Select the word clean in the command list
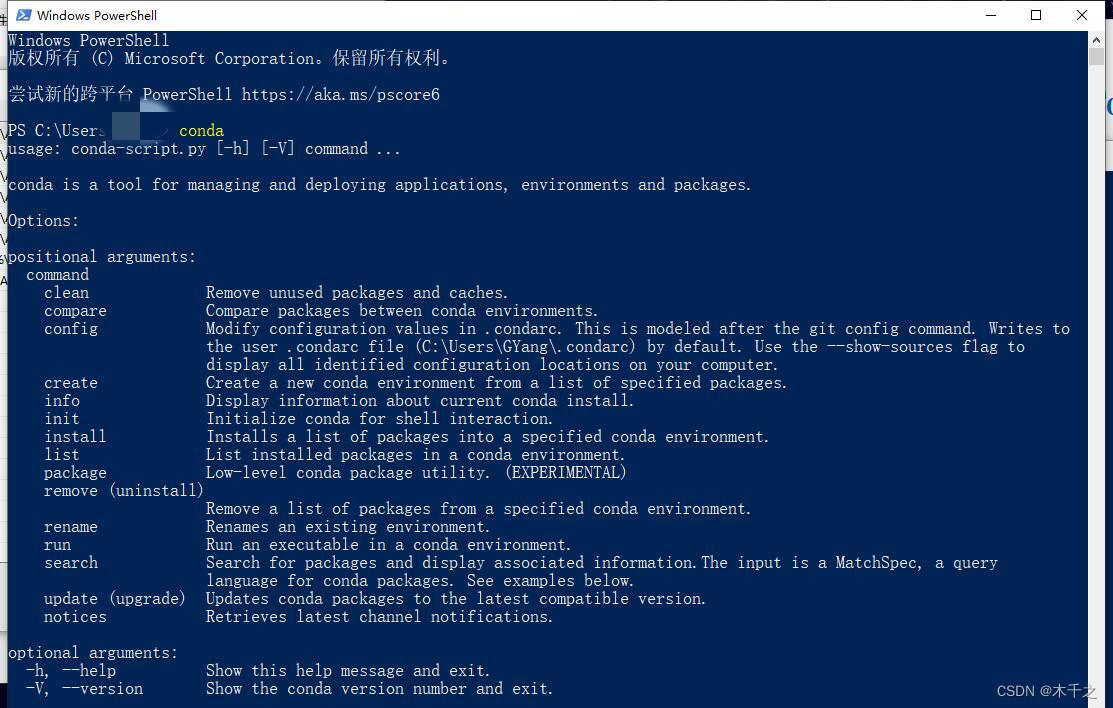Viewport: 1113px width, 708px height. click(x=66, y=292)
